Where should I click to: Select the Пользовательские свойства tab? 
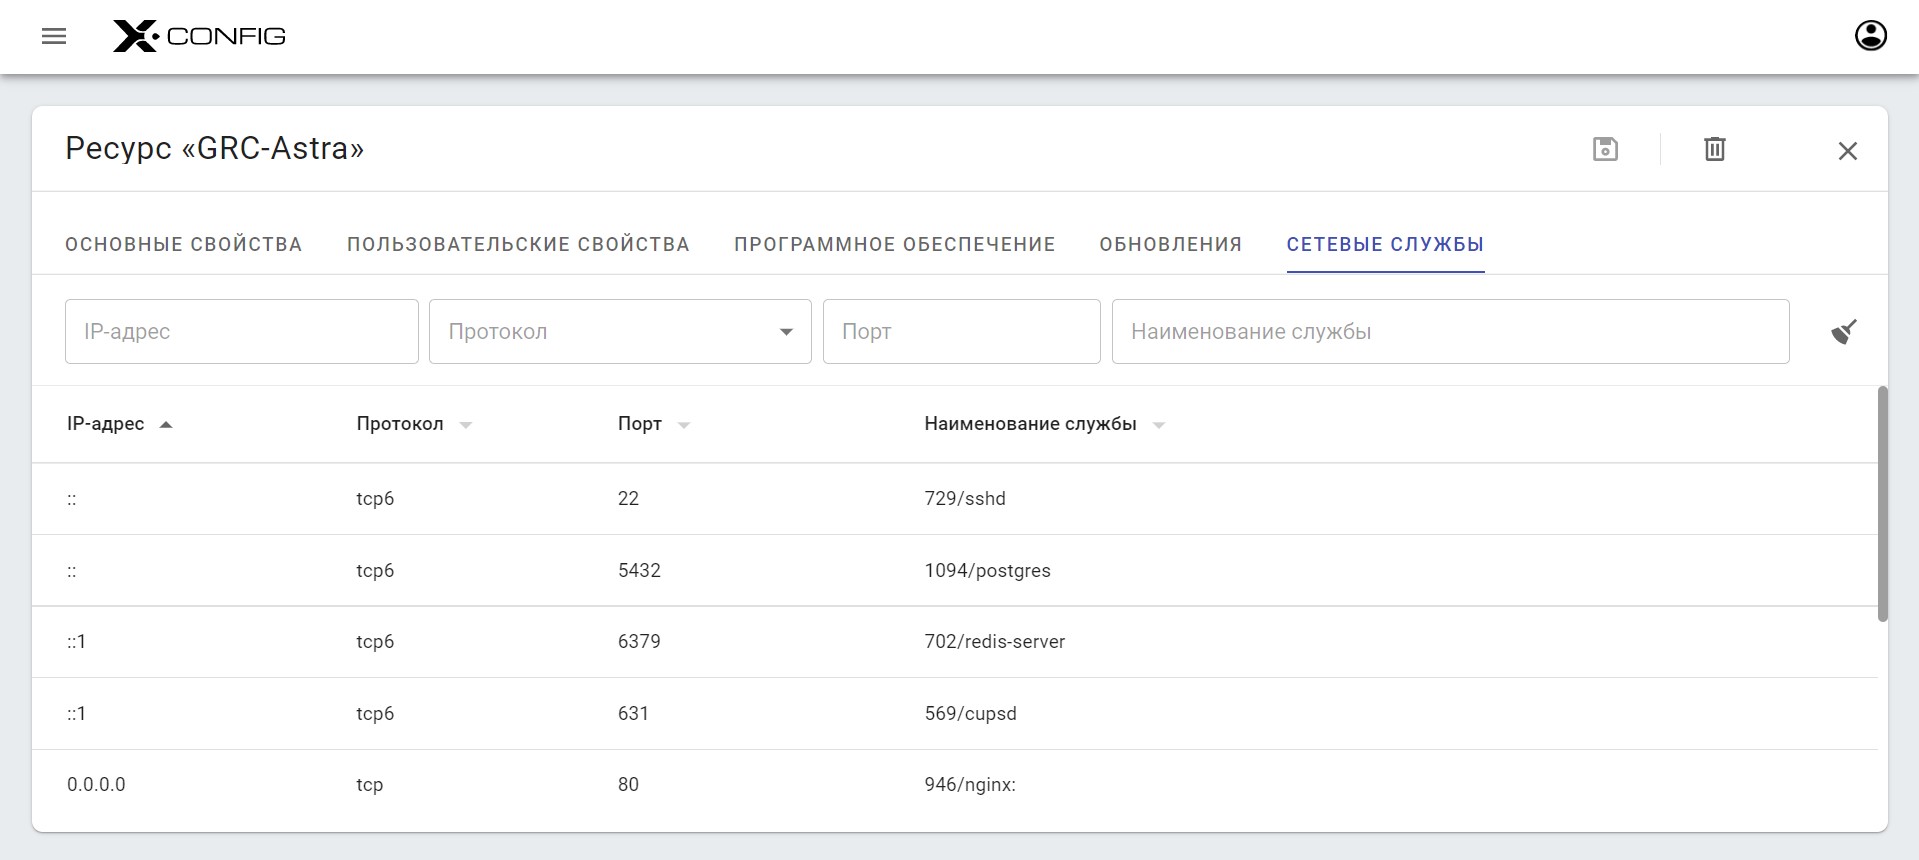click(518, 245)
